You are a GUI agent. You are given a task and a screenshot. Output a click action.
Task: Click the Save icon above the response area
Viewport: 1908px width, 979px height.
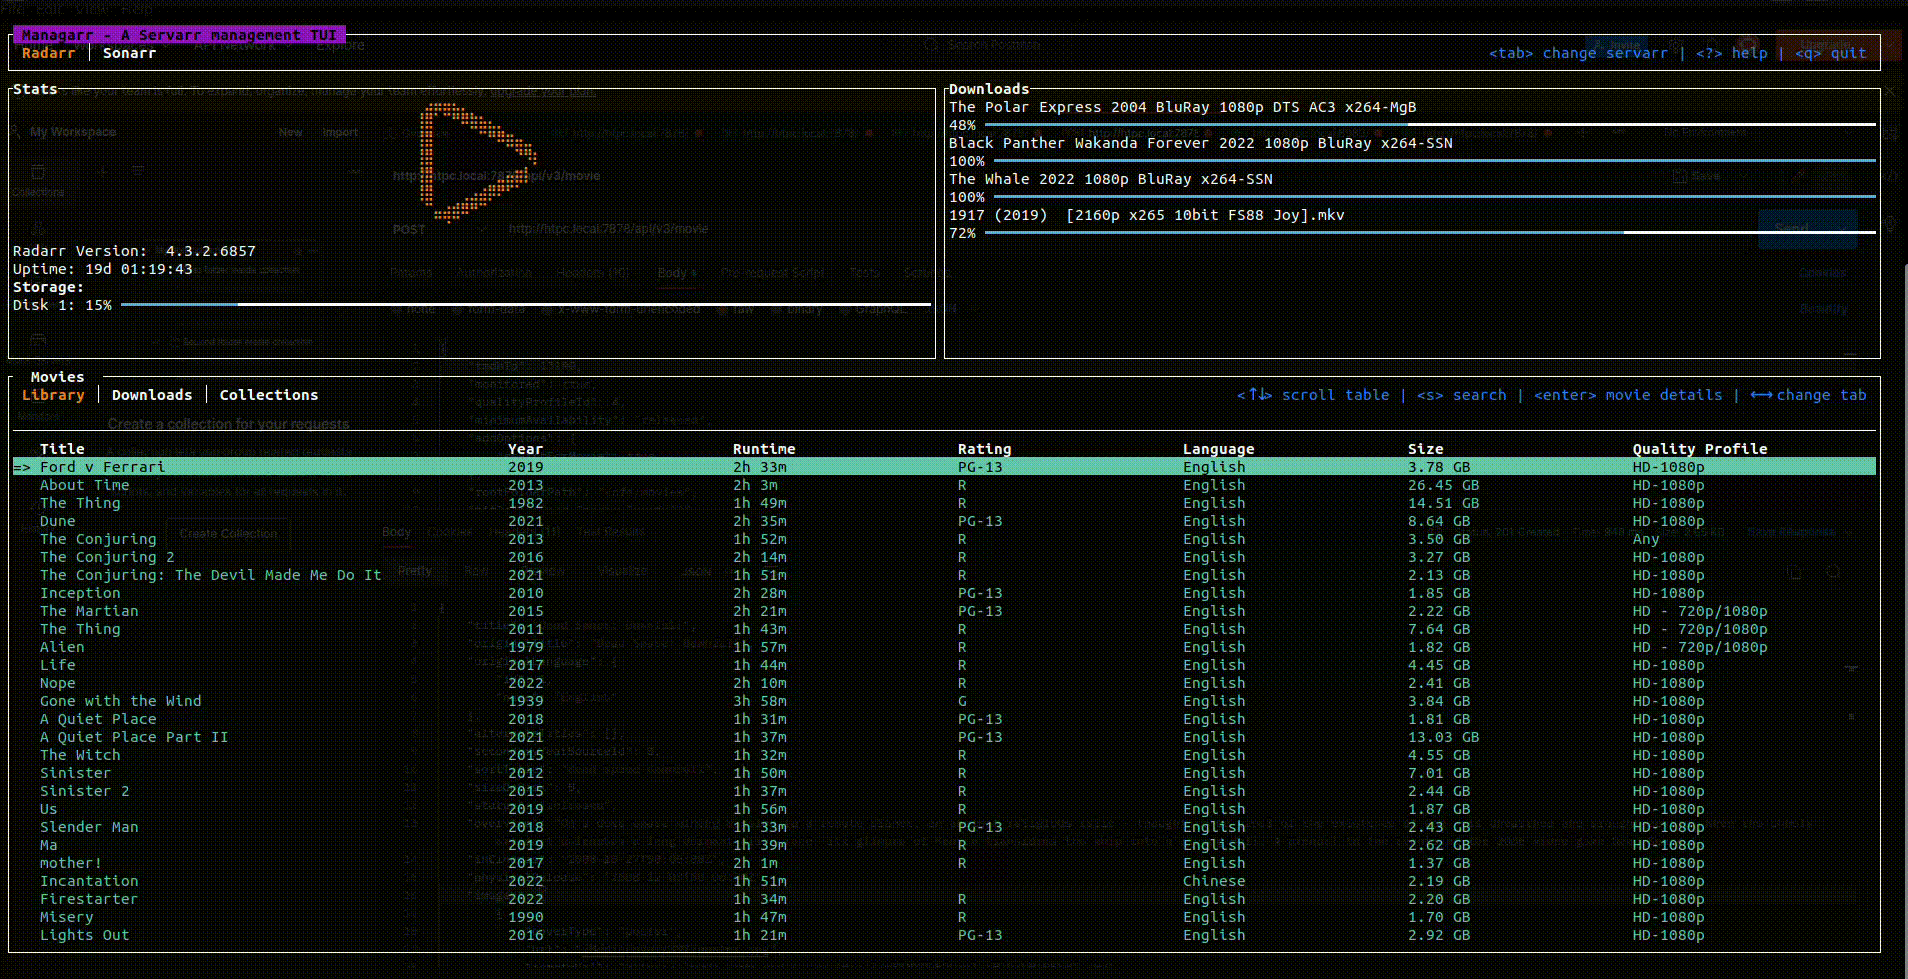[1680, 176]
